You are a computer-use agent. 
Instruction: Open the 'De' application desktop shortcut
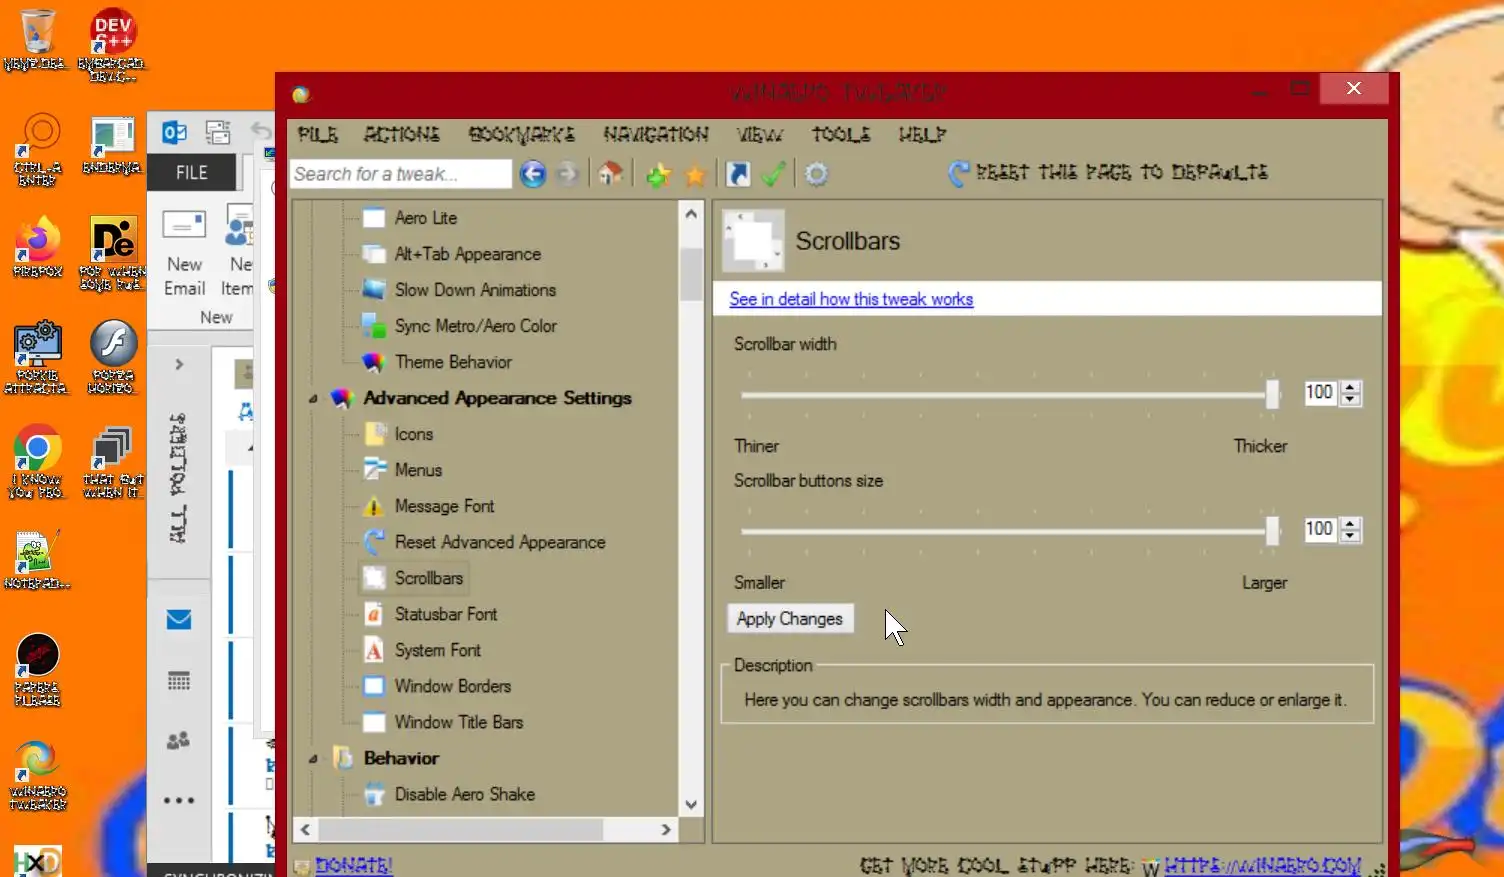(x=112, y=253)
